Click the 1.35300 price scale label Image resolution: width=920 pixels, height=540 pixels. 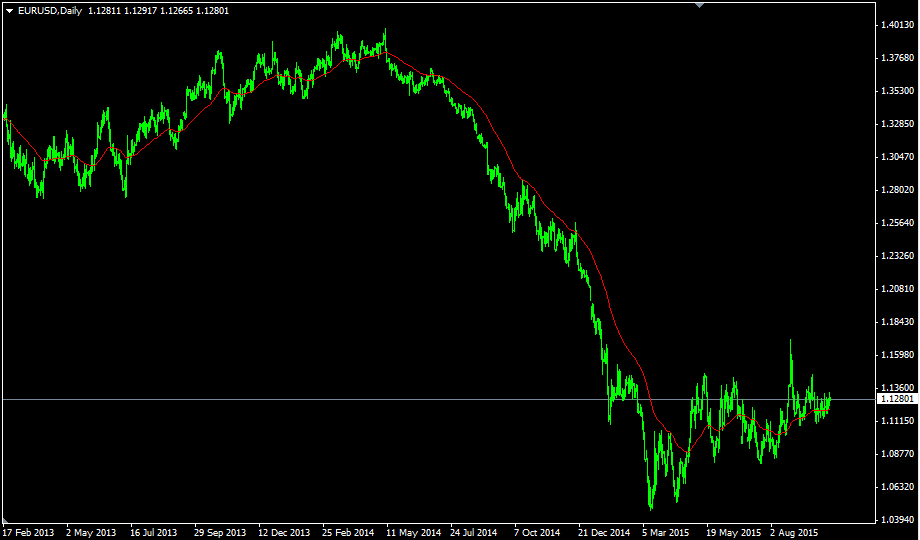897,91
